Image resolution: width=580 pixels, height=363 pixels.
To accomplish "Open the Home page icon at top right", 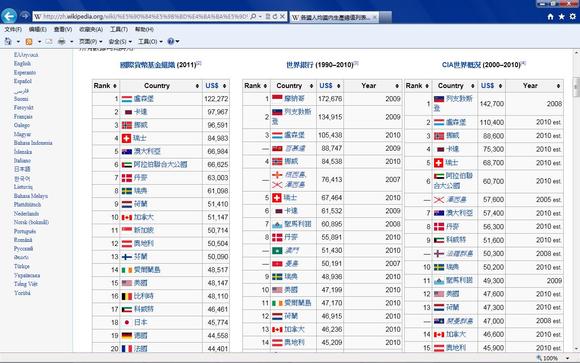I will [x=550, y=17].
